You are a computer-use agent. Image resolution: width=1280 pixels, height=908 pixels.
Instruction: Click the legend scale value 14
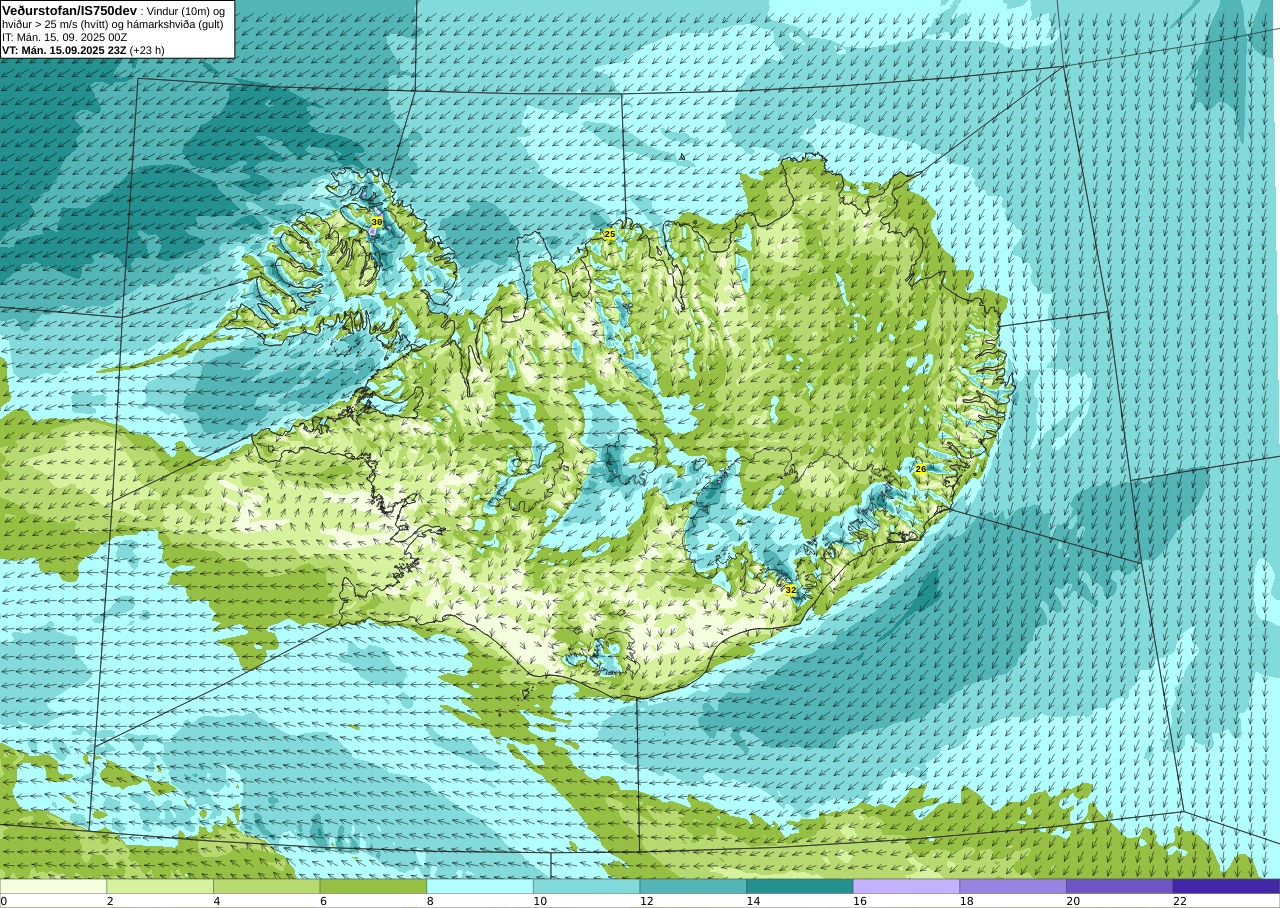tap(753, 901)
